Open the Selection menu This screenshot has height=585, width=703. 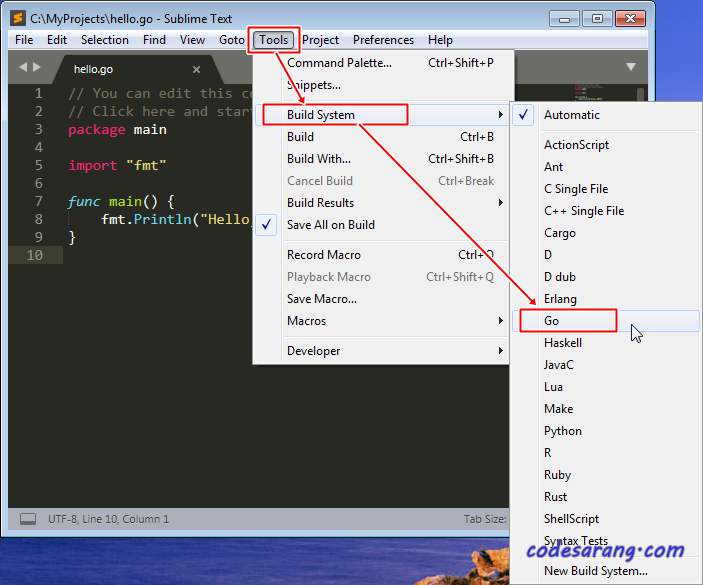click(104, 40)
